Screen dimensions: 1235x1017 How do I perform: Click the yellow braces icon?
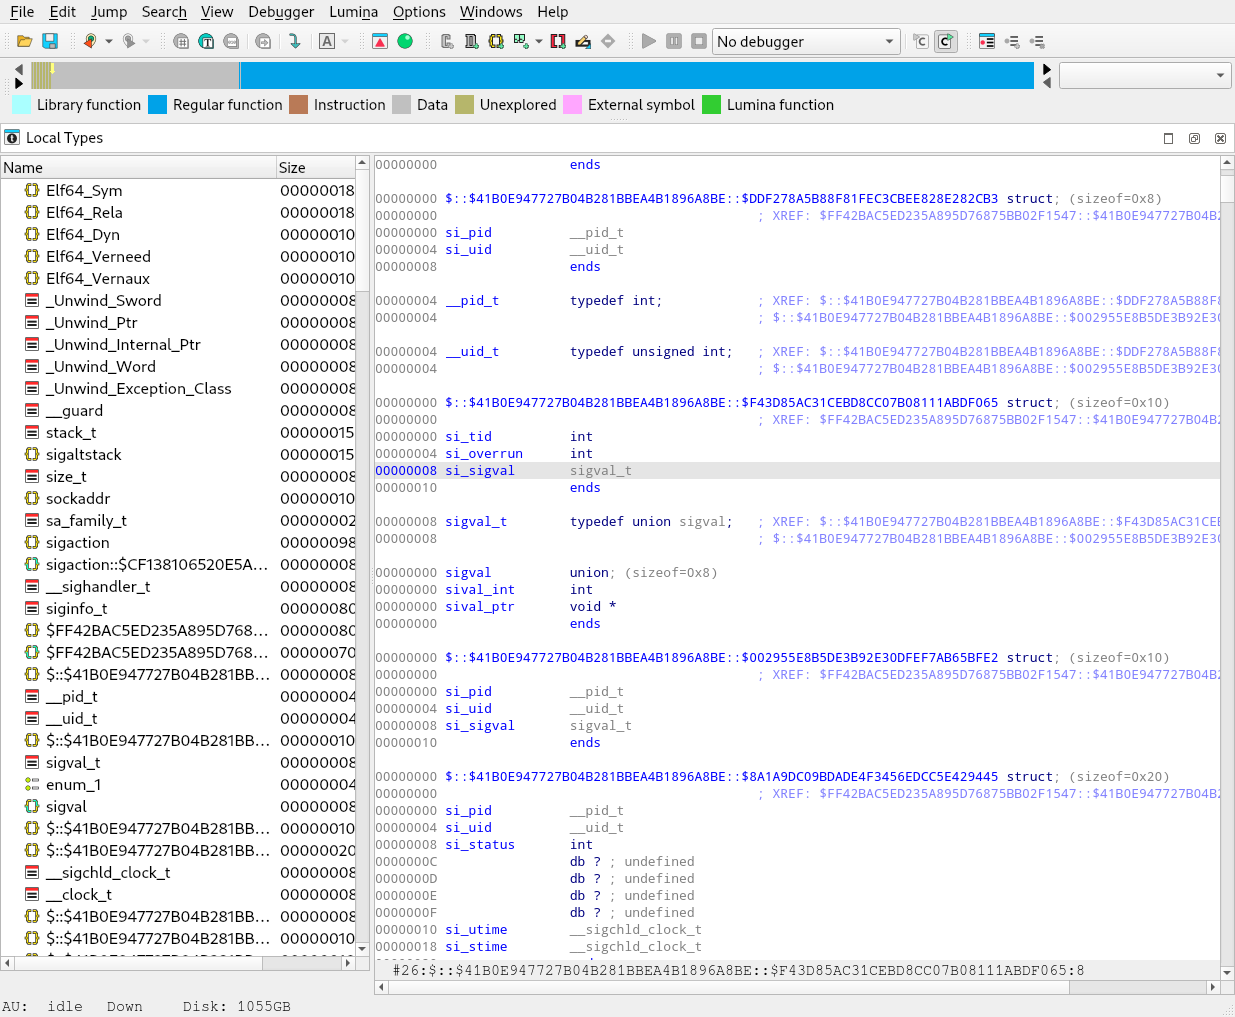496,41
